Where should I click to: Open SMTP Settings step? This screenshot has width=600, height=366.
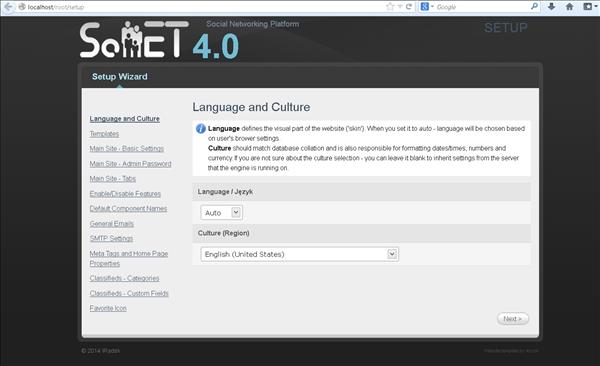111,238
